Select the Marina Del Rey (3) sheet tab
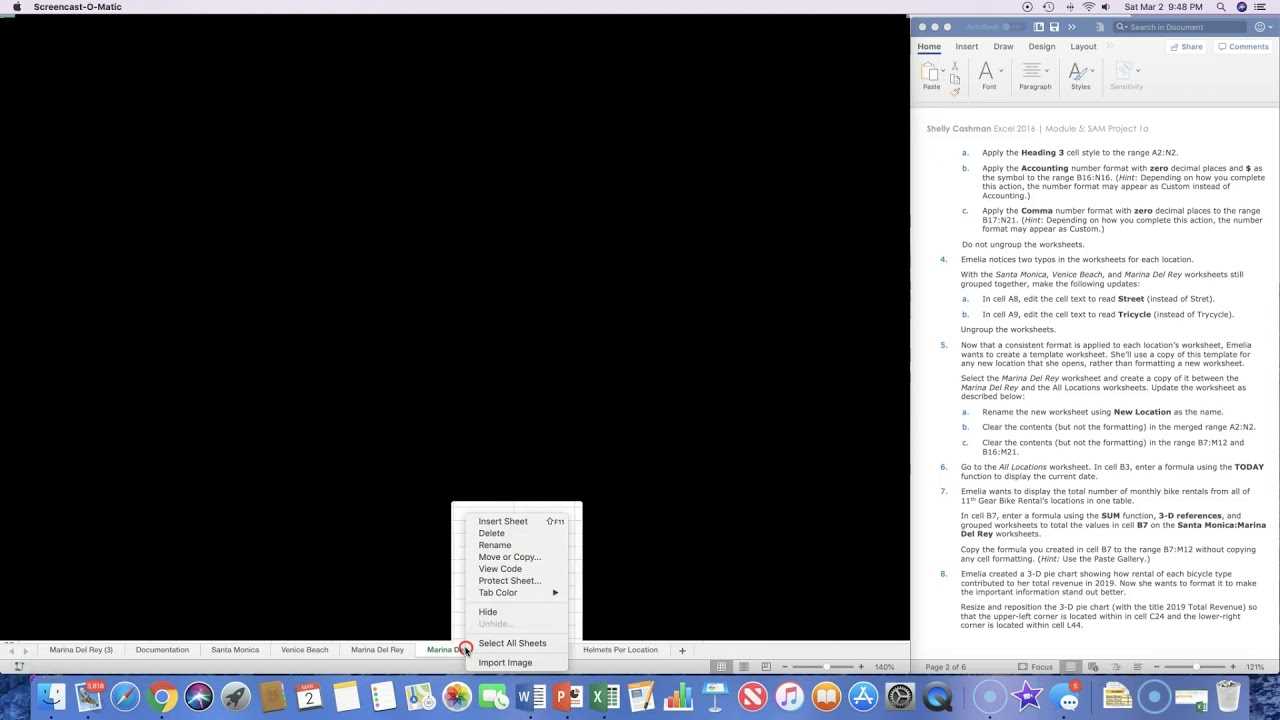Viewport: 1280px width, 720px height. pyautogui.click(x=81, y=650)
